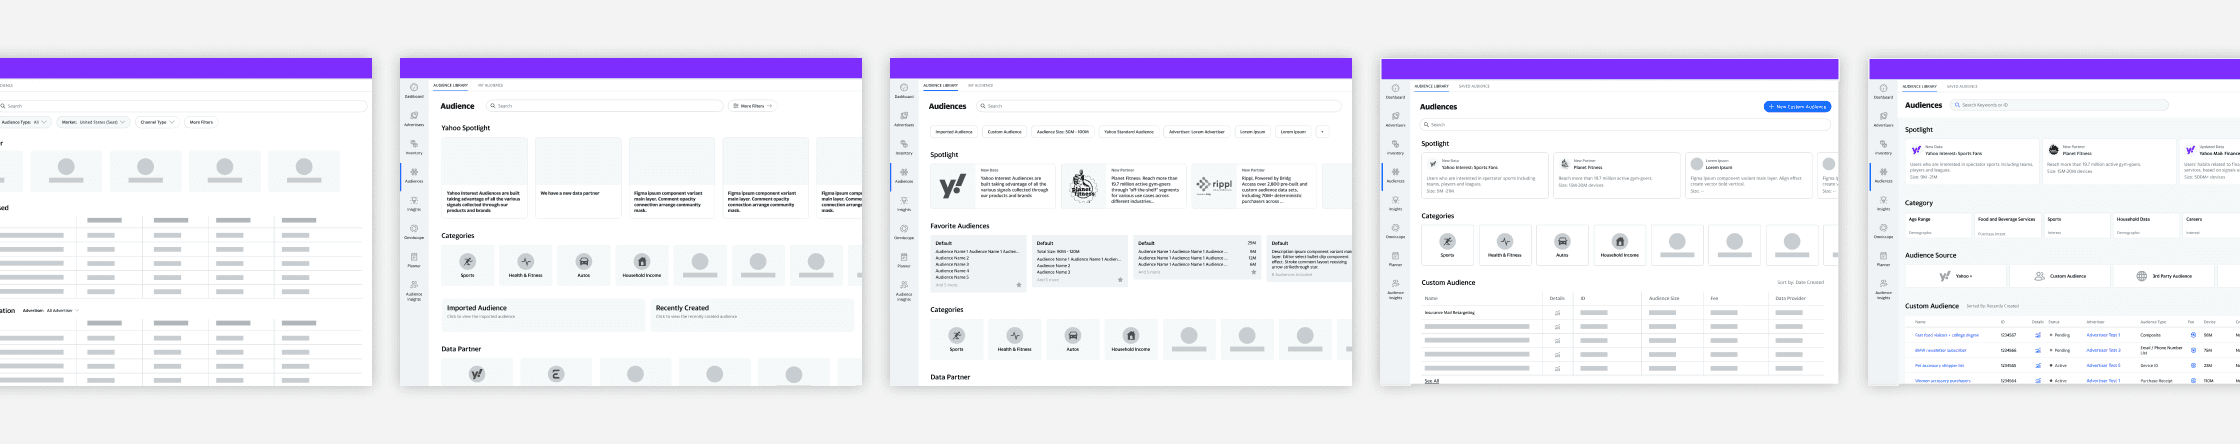Open Dashboard icon in Audience Source mockup sidebar
2240x444 pixels.
(x=1883, y=88)
